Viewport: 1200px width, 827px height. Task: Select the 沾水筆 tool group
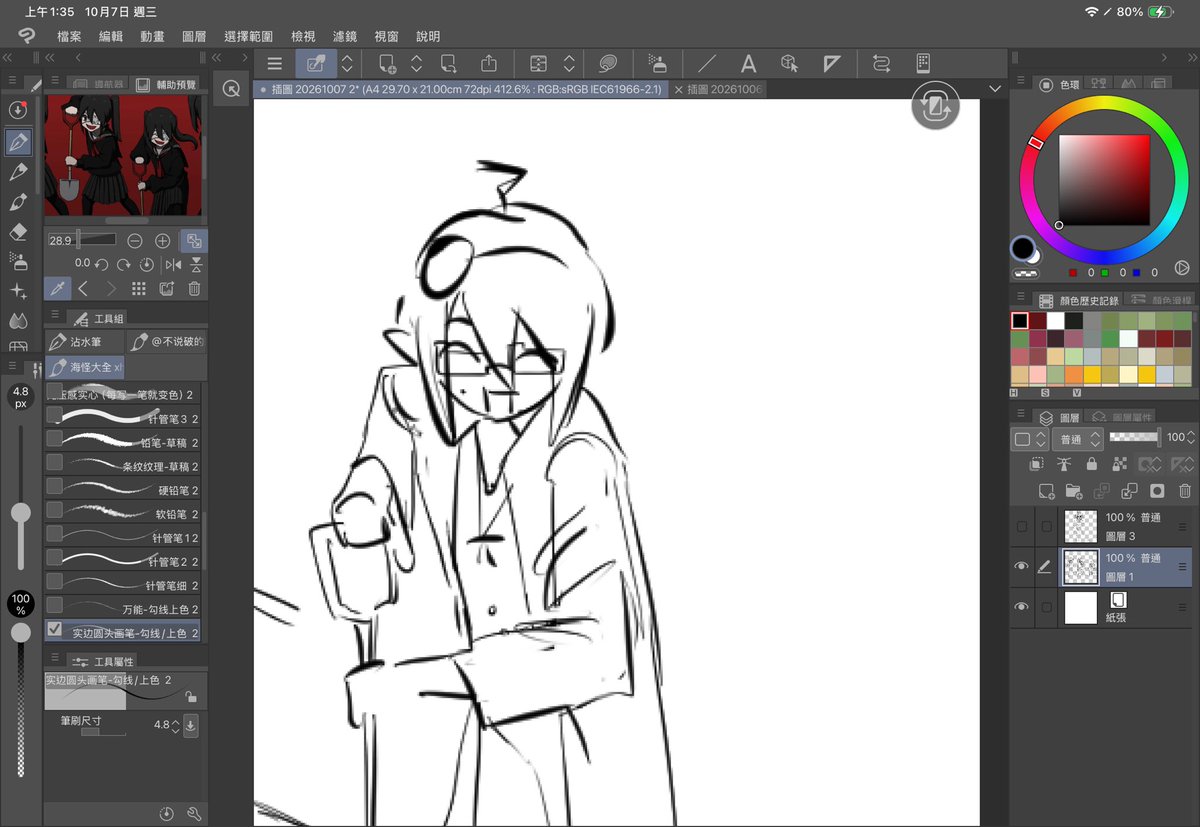tap(85, 342)
